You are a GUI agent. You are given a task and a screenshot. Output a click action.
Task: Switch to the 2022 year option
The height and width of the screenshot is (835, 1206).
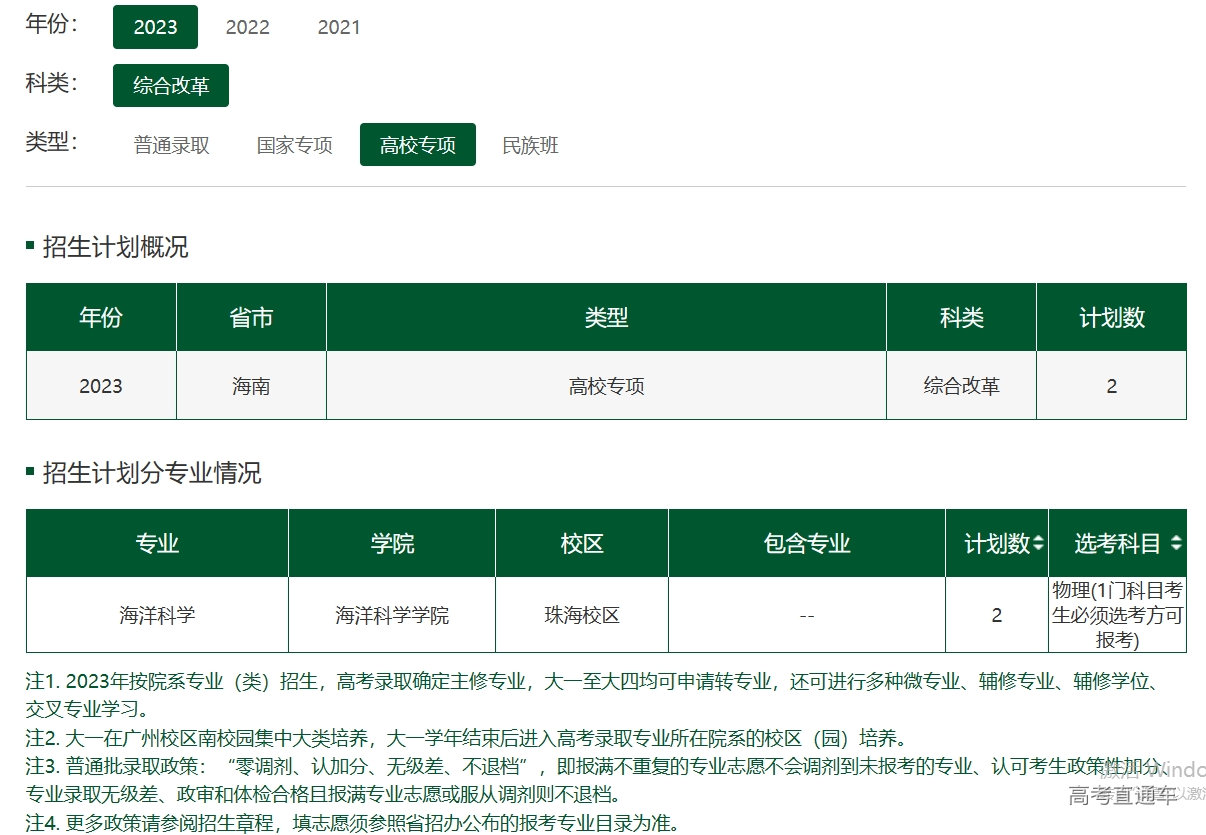pyautogui.click(x=247, y=27)
